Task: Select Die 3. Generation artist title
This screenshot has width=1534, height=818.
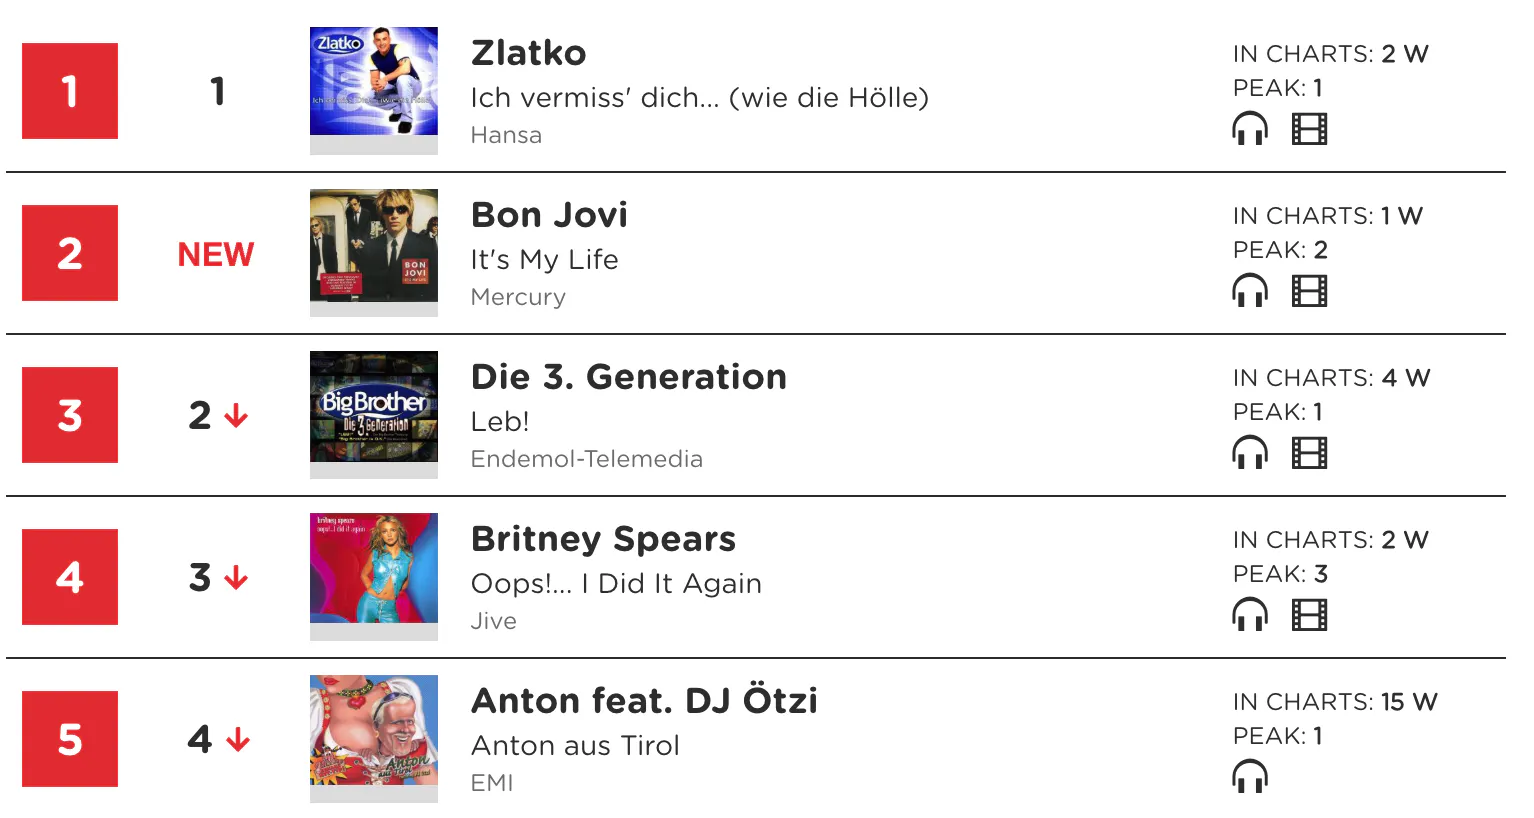Action: pos(629,377)
